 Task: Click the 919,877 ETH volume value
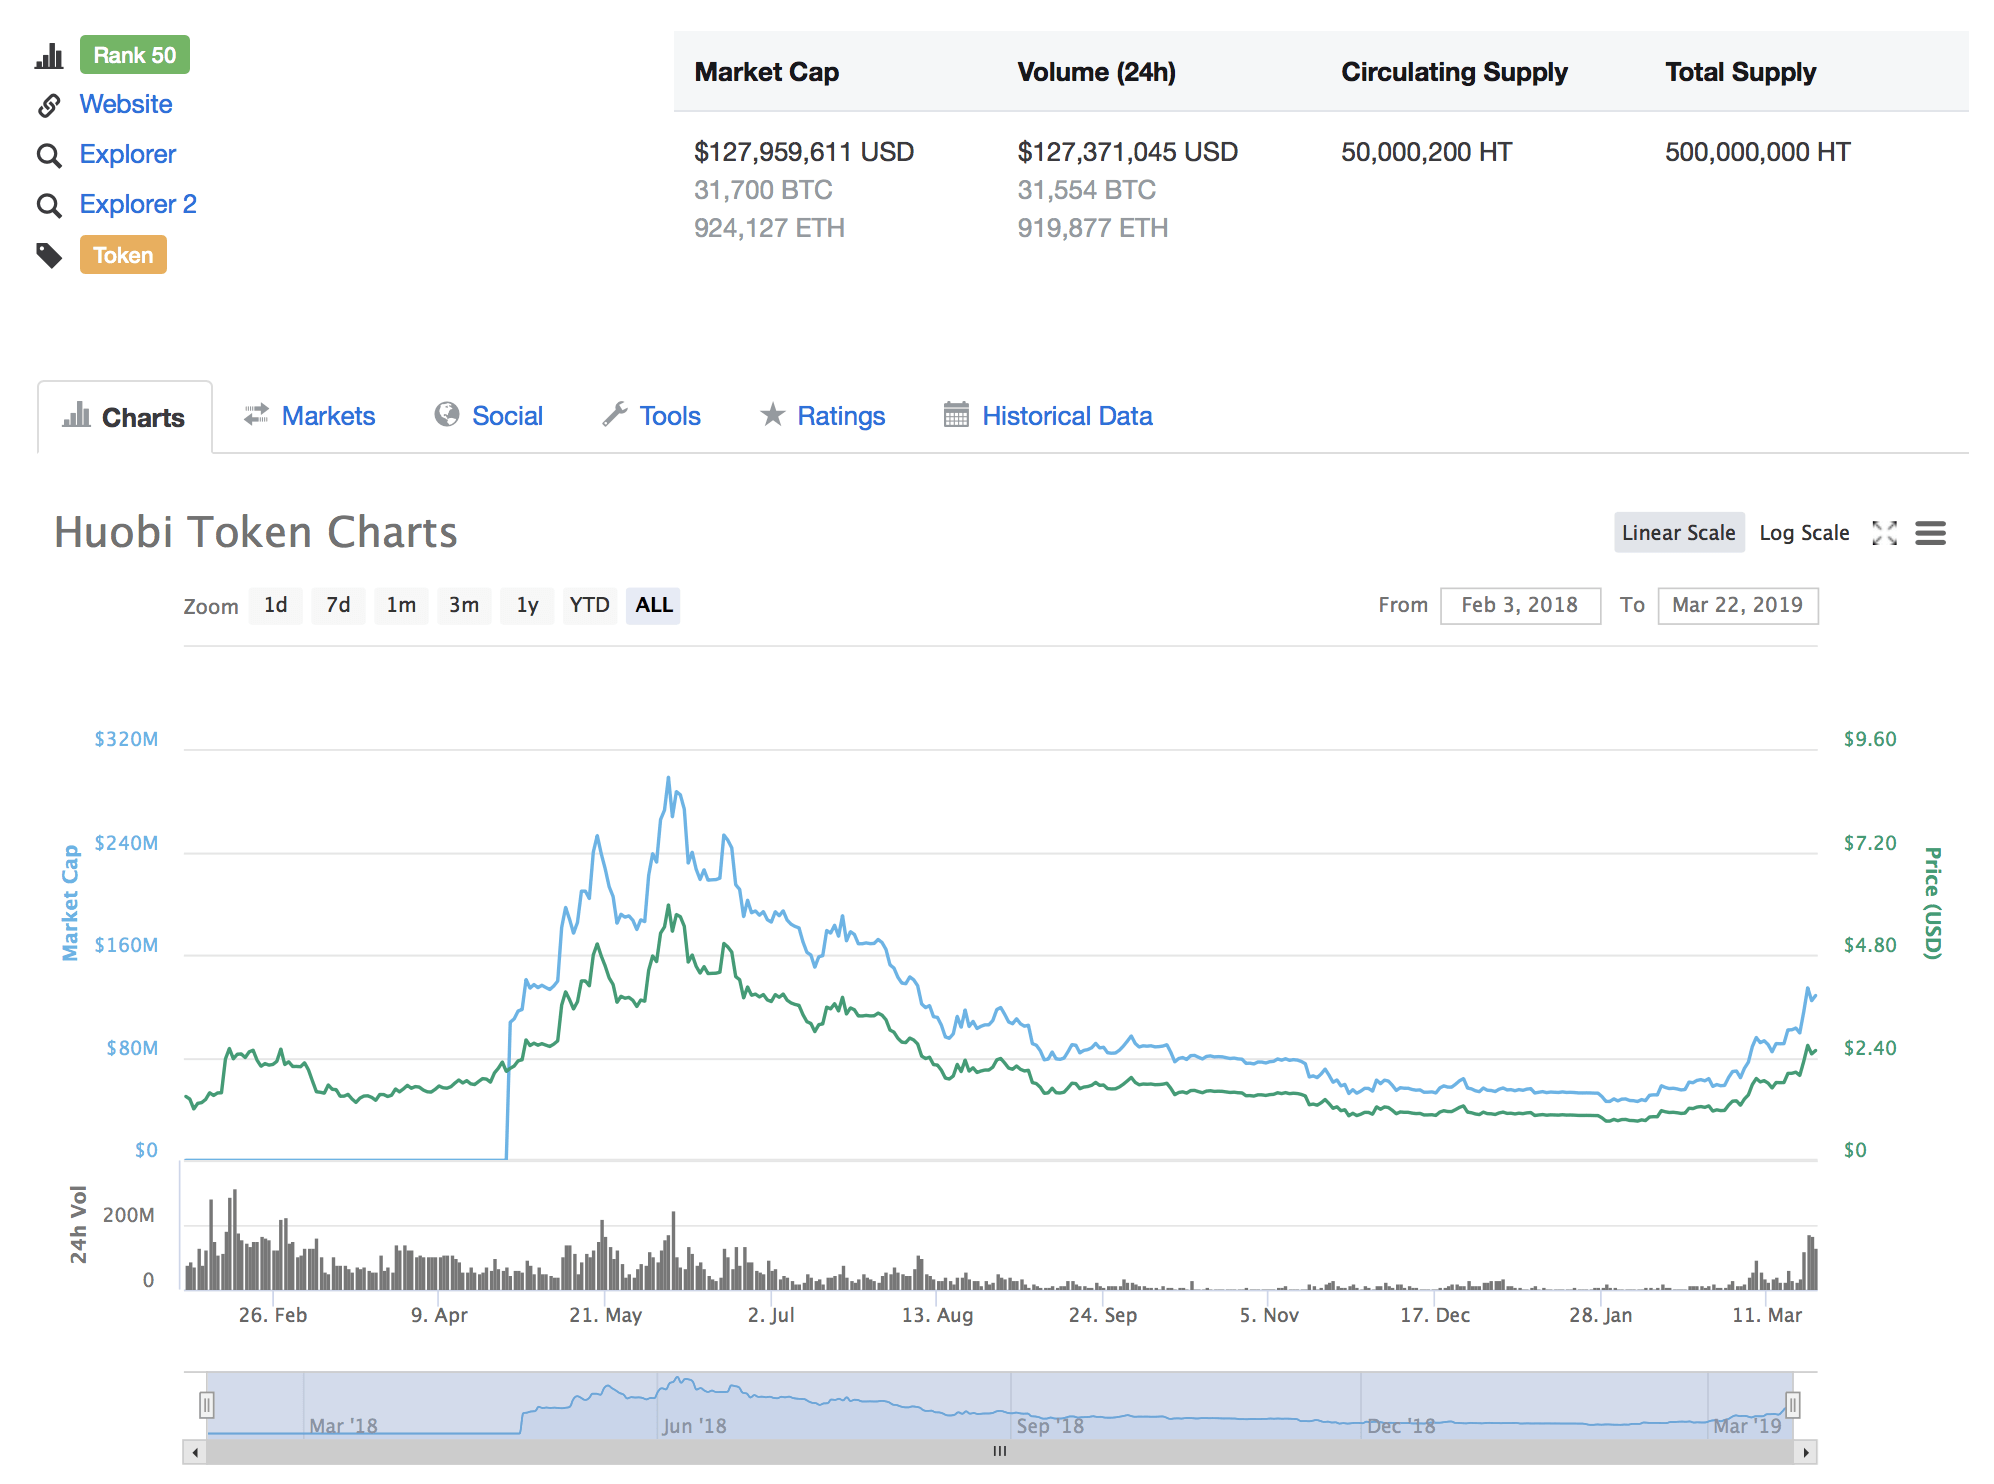[1093, 228]
